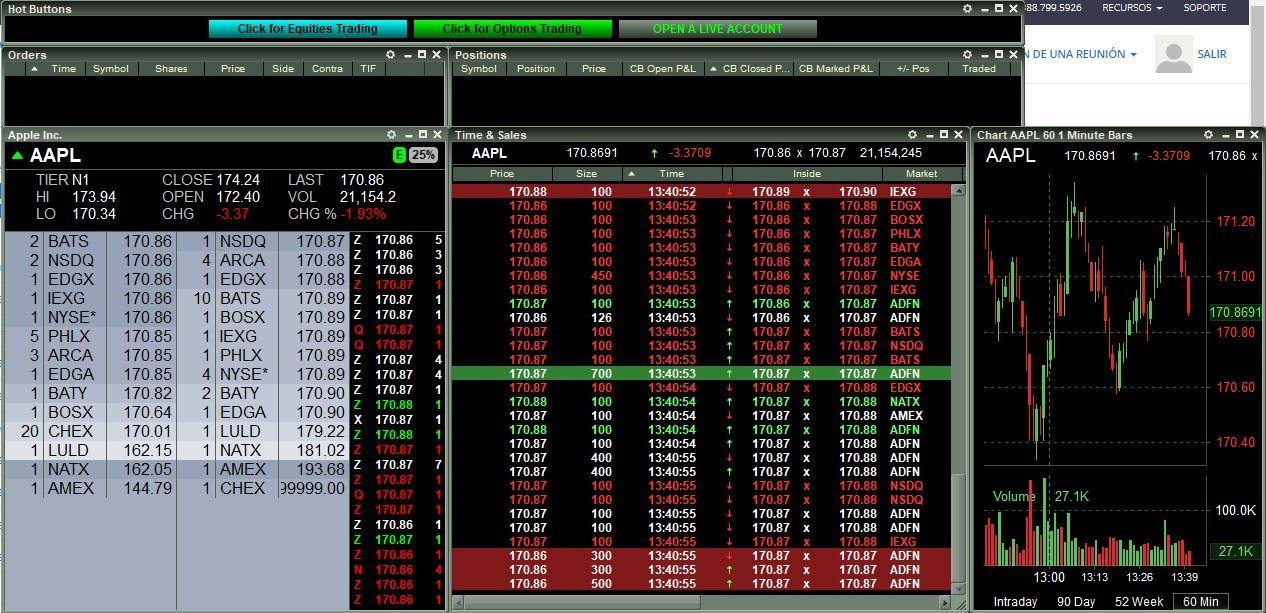Sort Positions by +/- Pos column

[913, 69]
